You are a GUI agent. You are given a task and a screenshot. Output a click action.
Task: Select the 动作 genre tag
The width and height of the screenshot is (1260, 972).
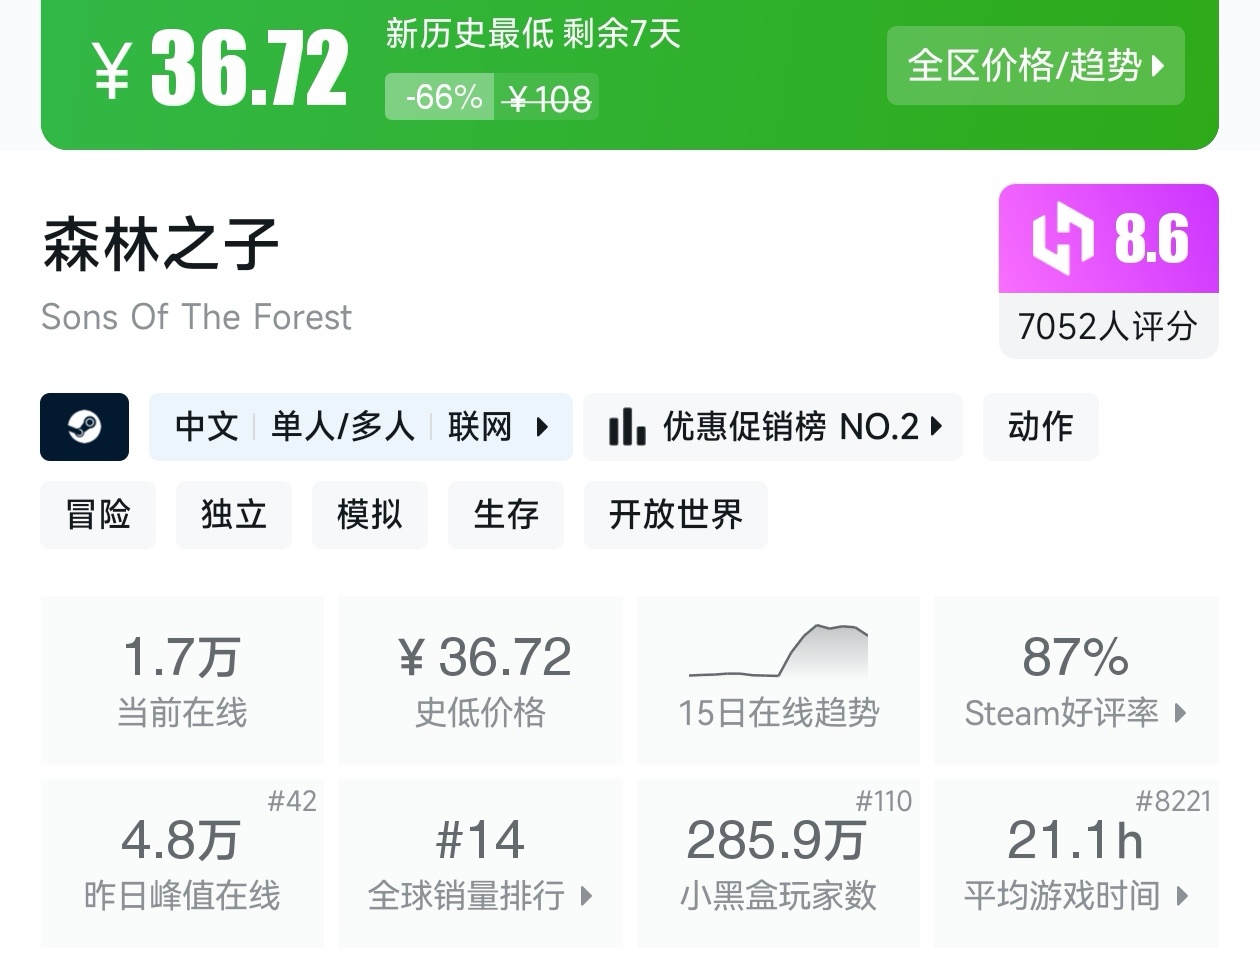(x=1040, y=427)
